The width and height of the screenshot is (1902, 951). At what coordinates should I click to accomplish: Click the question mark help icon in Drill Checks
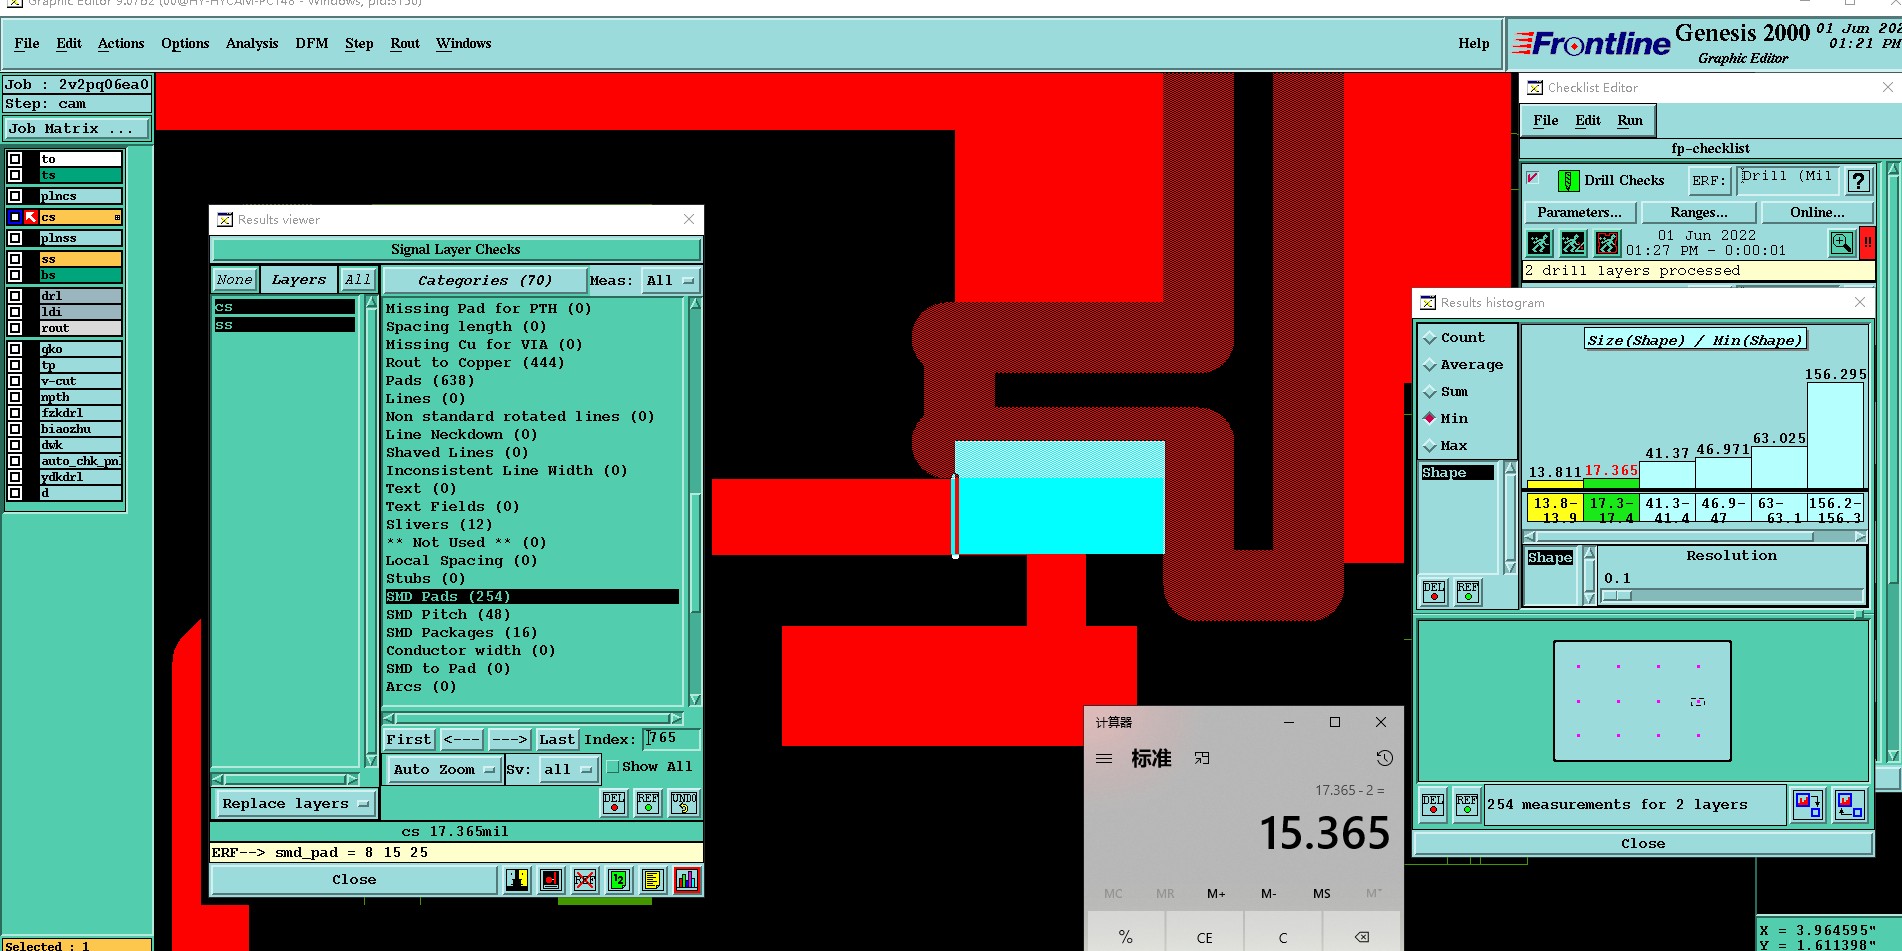[1858, 181]
